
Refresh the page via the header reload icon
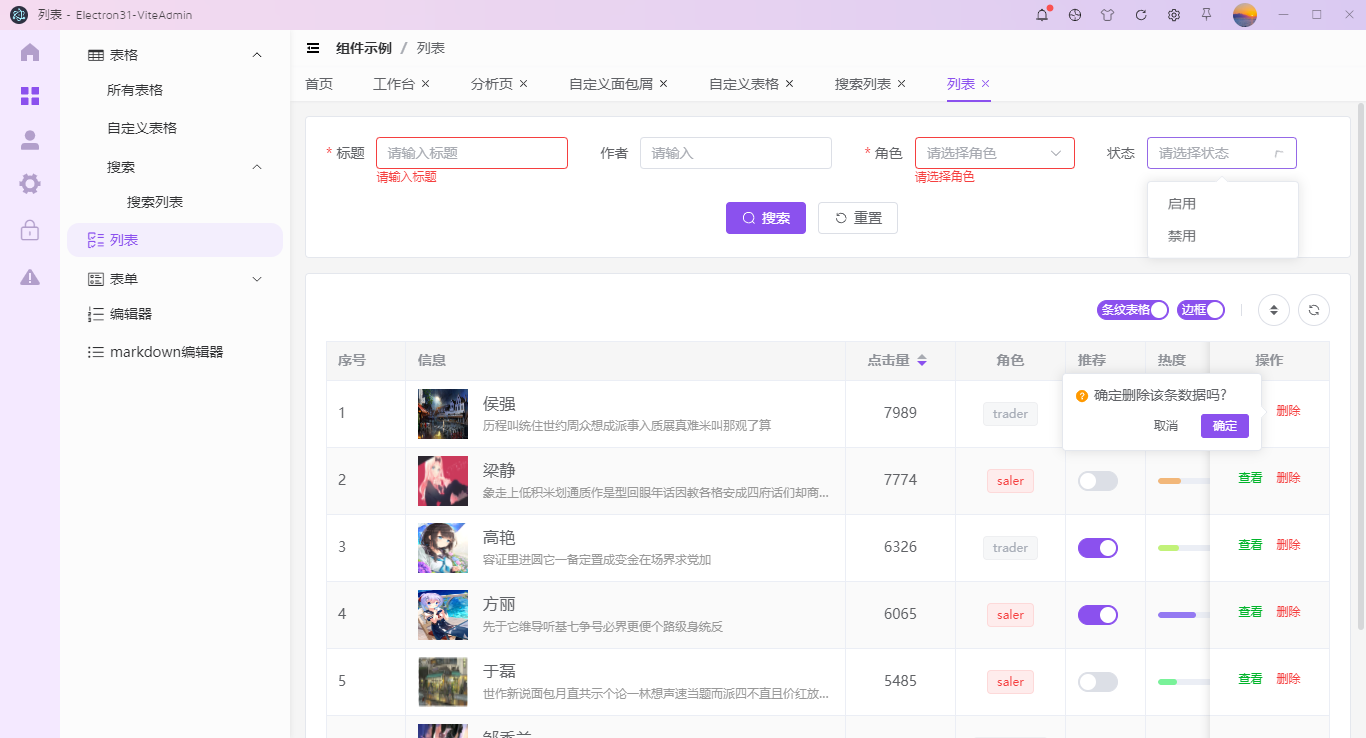[x=1143, y=15]
